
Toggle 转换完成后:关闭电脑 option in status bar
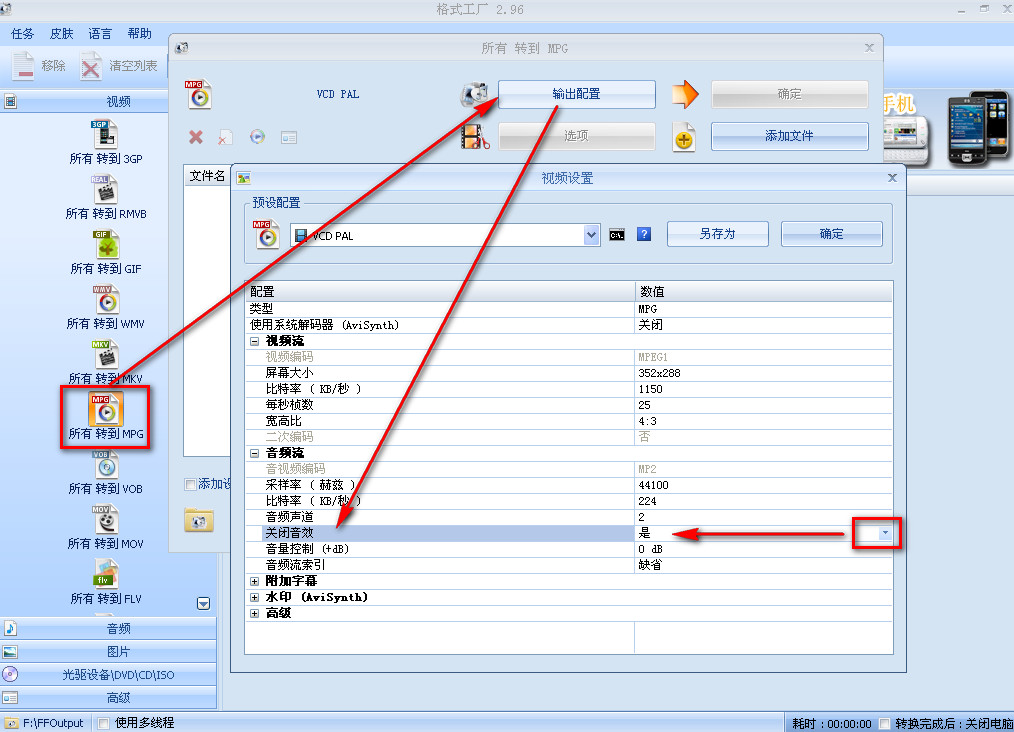[885, 721]
